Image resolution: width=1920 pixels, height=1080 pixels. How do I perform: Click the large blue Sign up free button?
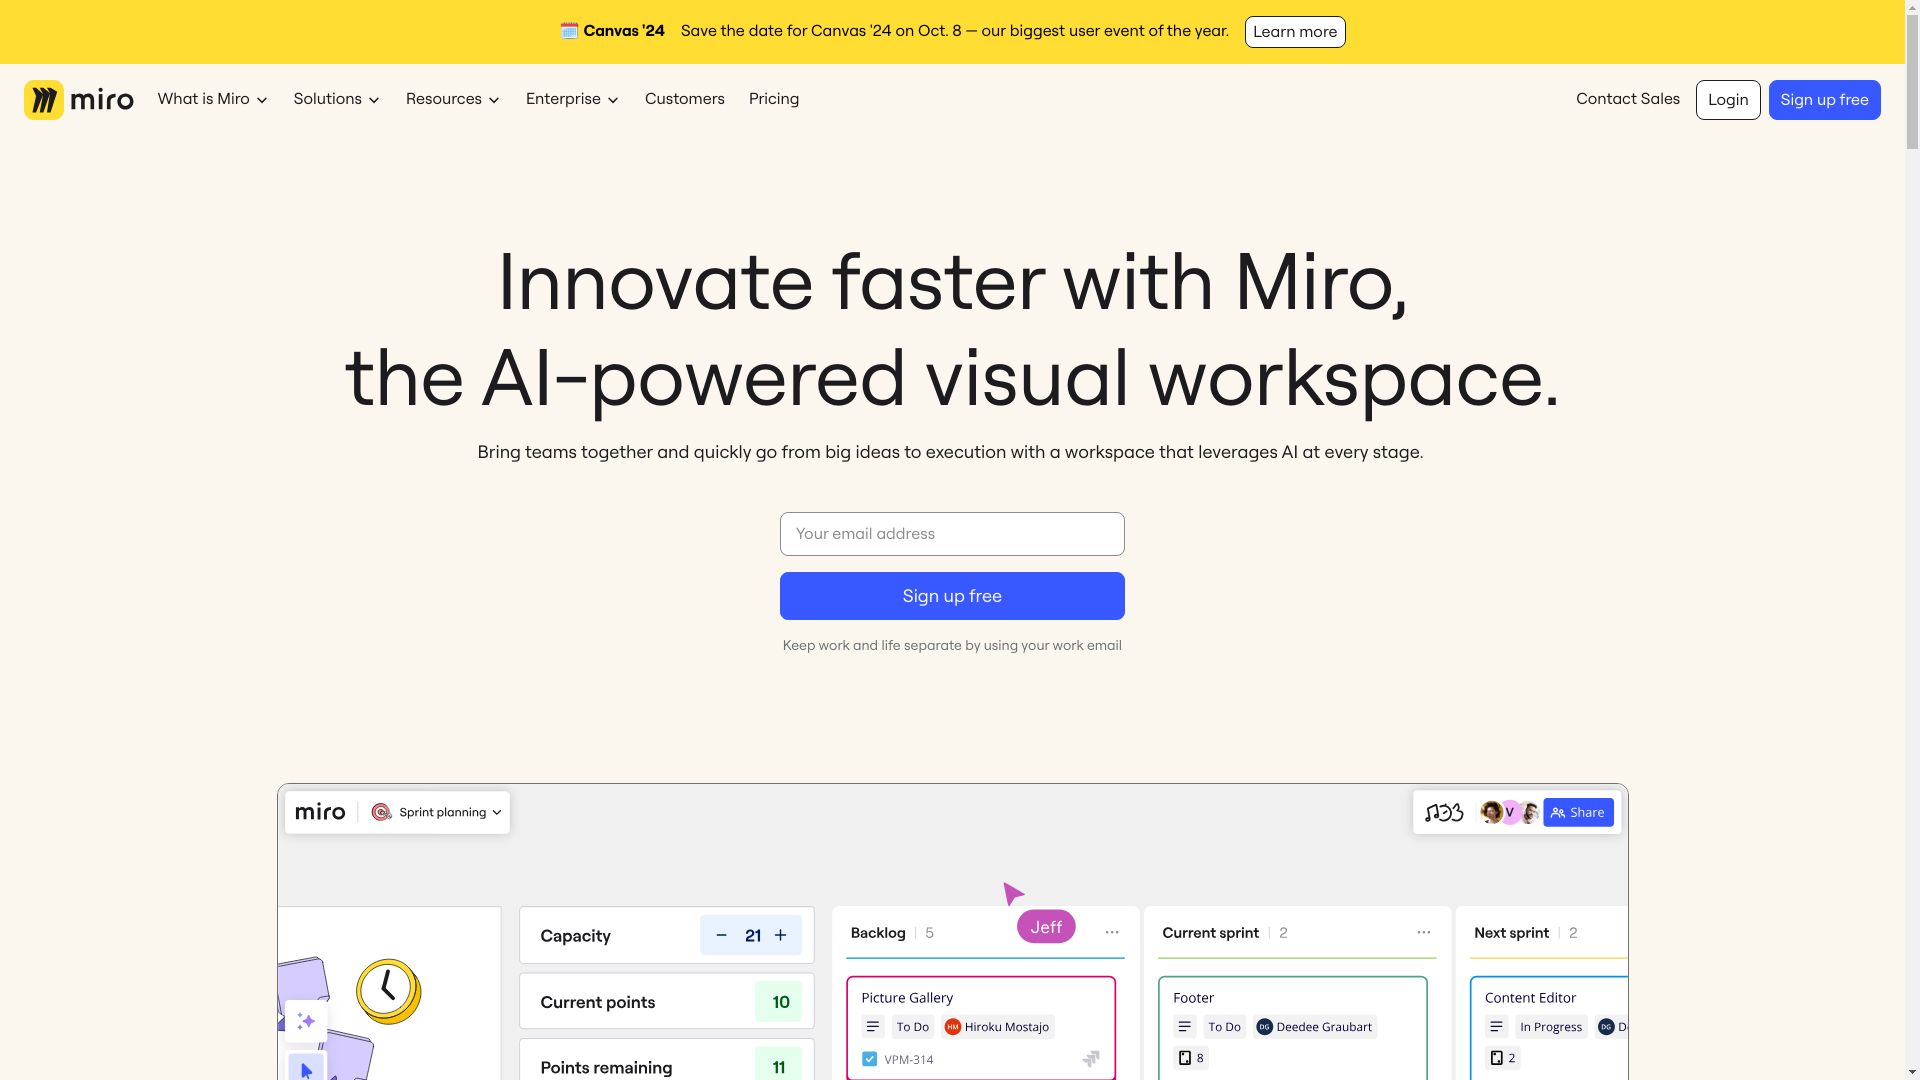[x=952, y=596]
